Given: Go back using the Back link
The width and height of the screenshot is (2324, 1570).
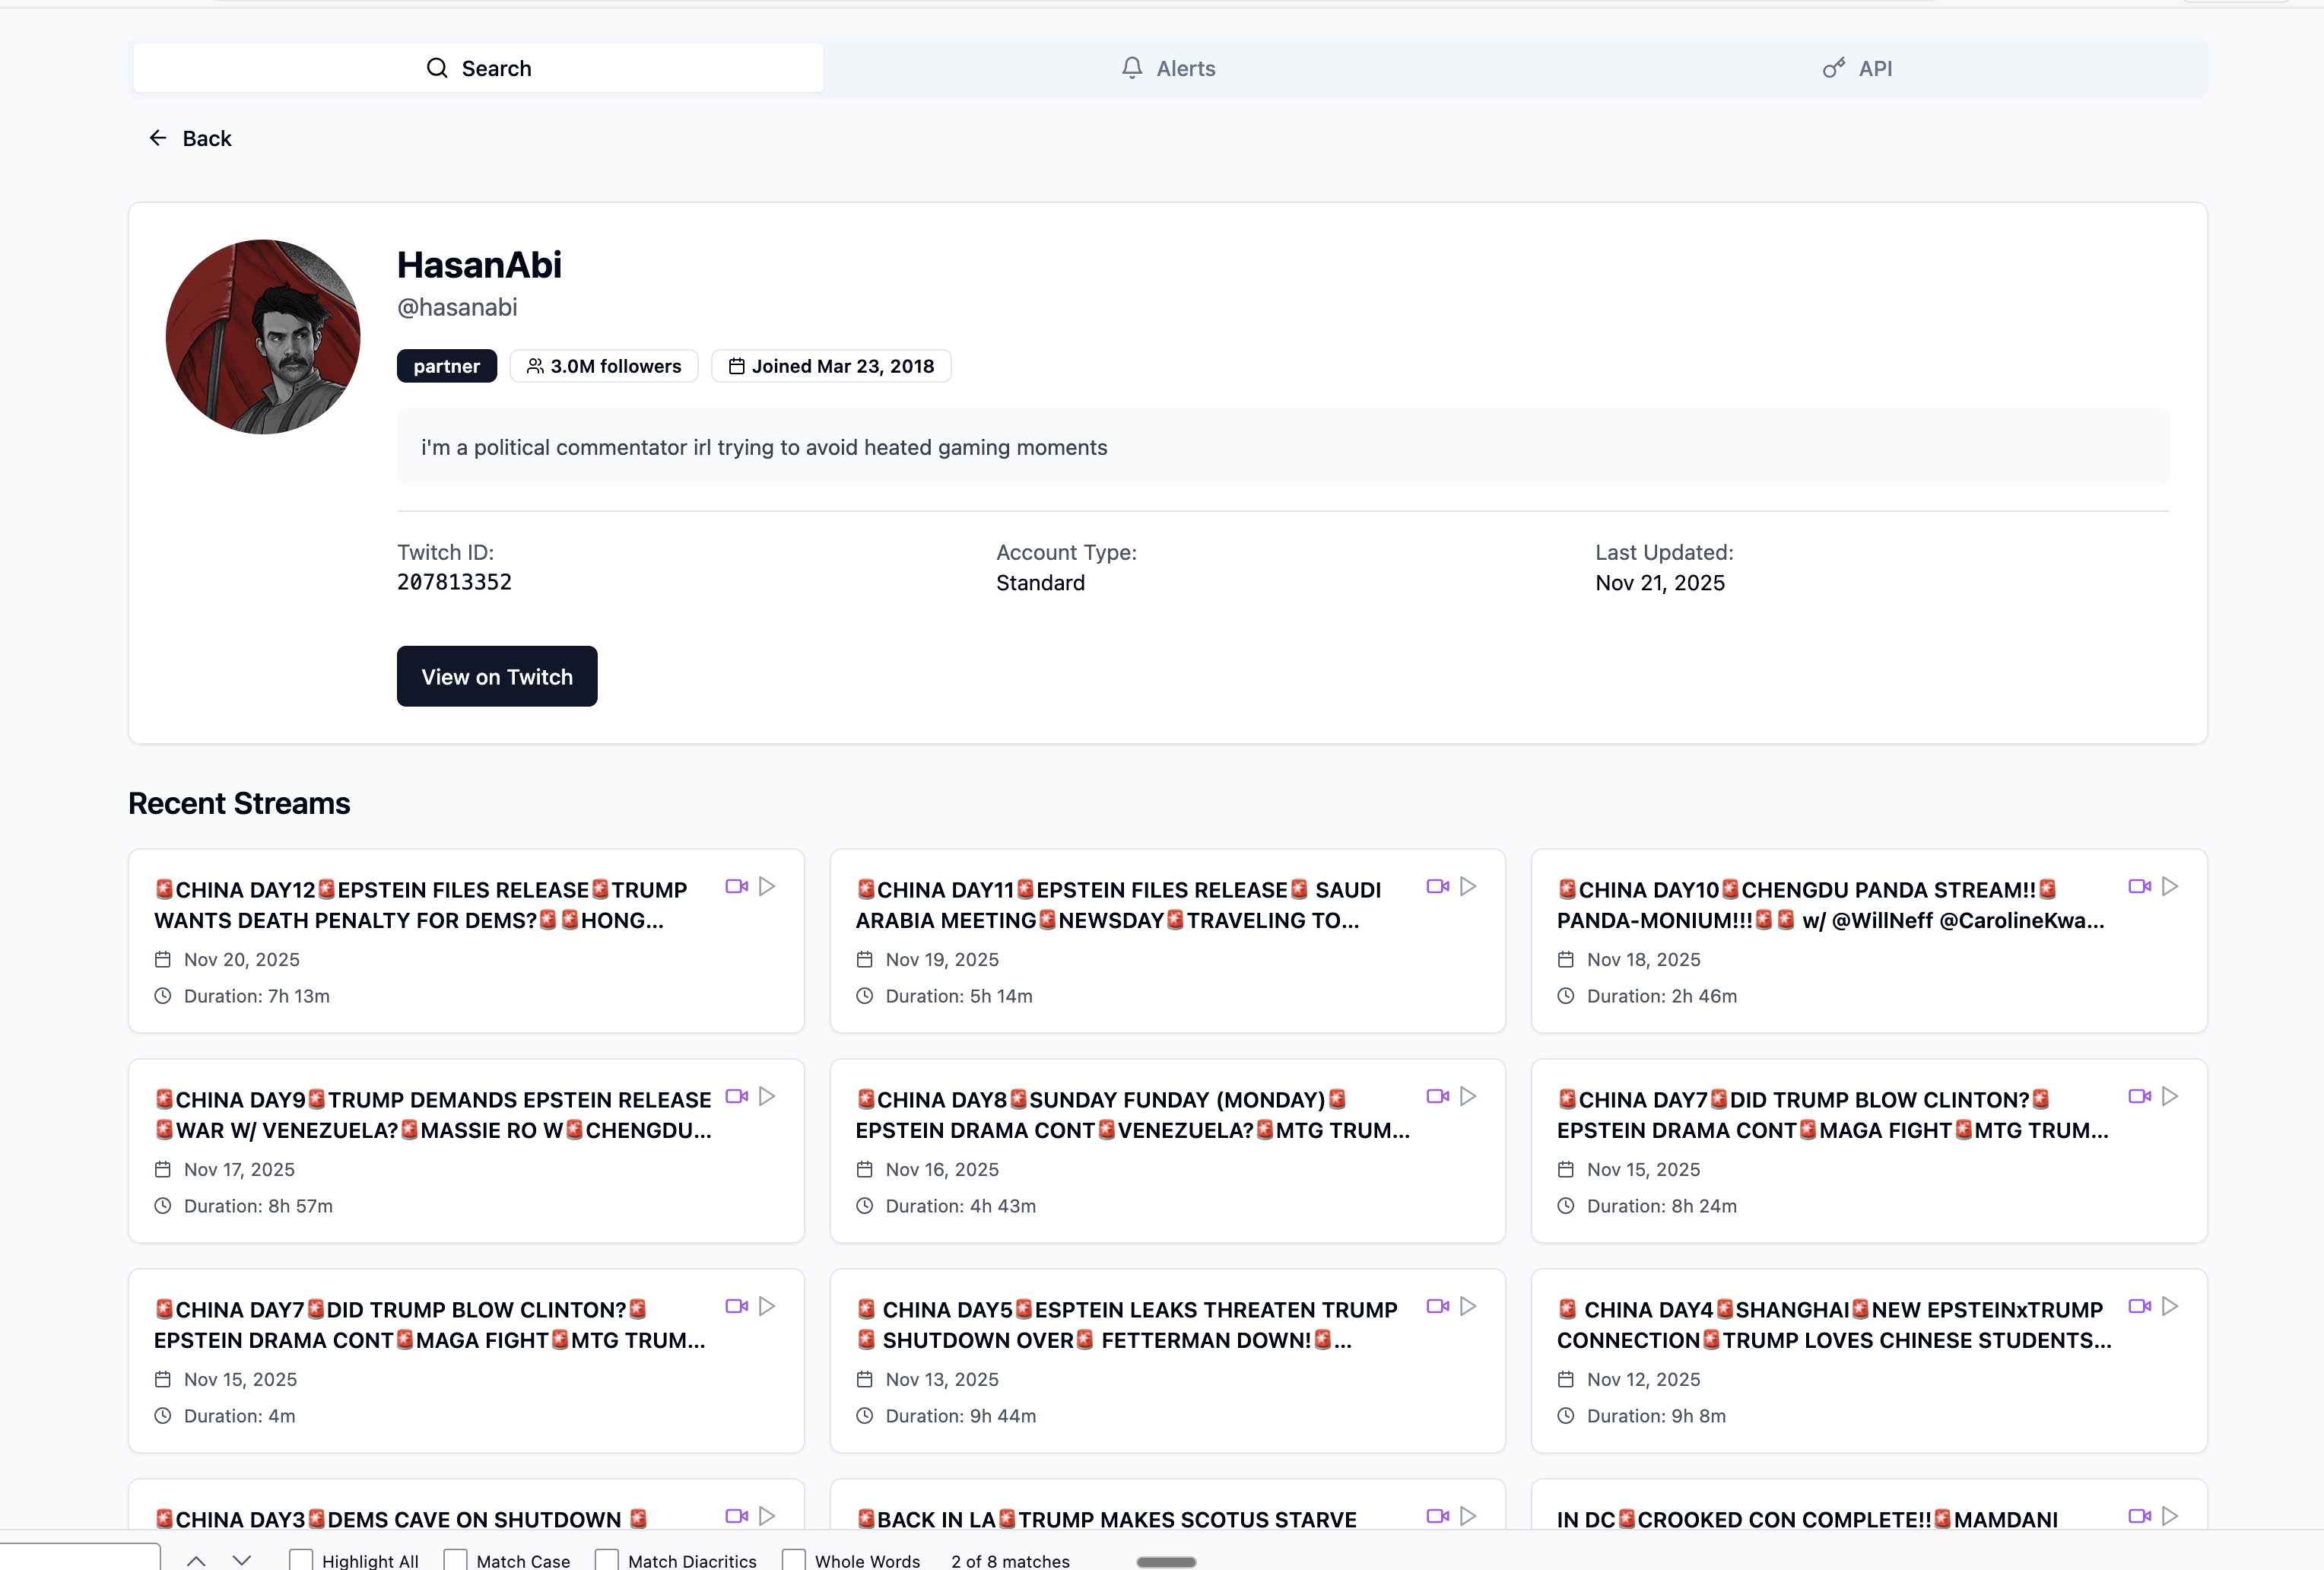Looking at the screenshot, I should pos(190,138).
